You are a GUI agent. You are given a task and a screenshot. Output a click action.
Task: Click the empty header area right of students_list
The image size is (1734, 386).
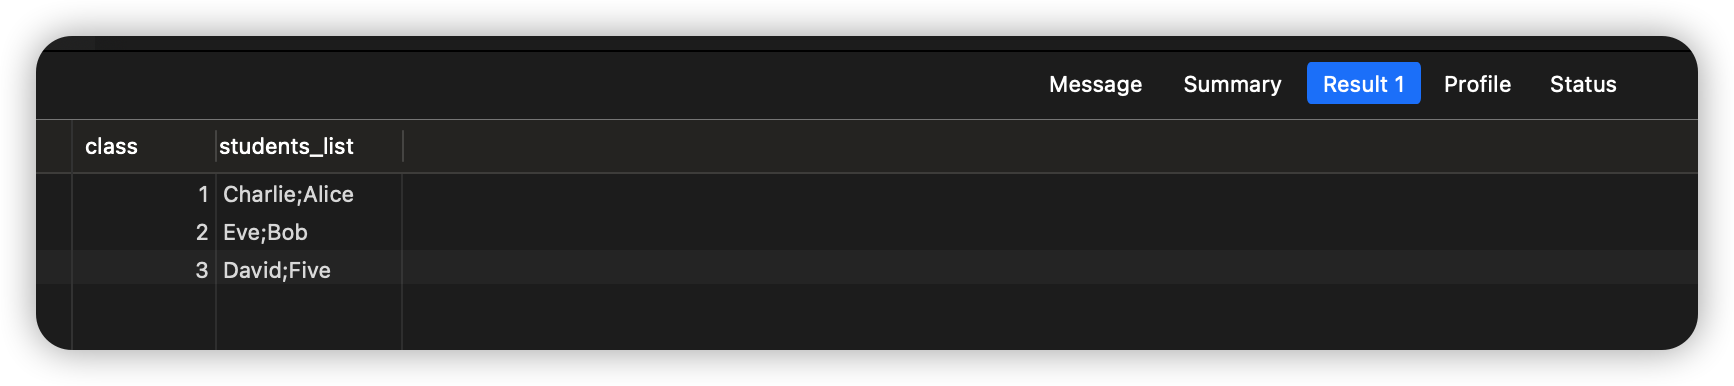[x=1050, y=146]
